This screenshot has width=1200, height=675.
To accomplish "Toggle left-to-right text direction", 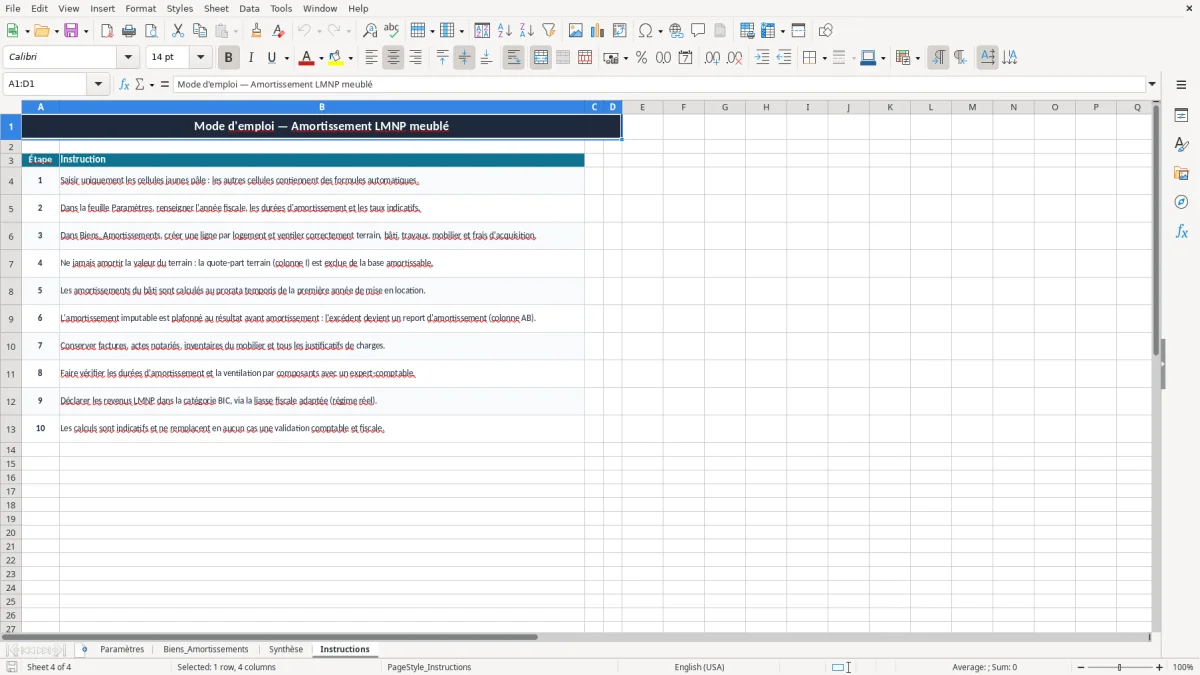I will click(x=938, y=58).
